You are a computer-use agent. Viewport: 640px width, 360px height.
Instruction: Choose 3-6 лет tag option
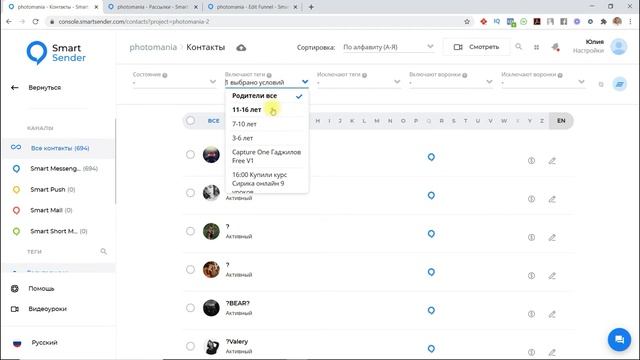tap(267, 138)
